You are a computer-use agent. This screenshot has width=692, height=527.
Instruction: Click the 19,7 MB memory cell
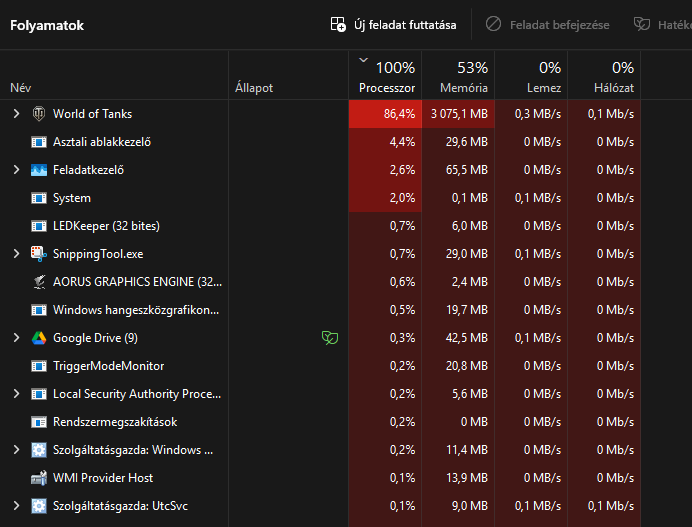click(x=458, y=310)
